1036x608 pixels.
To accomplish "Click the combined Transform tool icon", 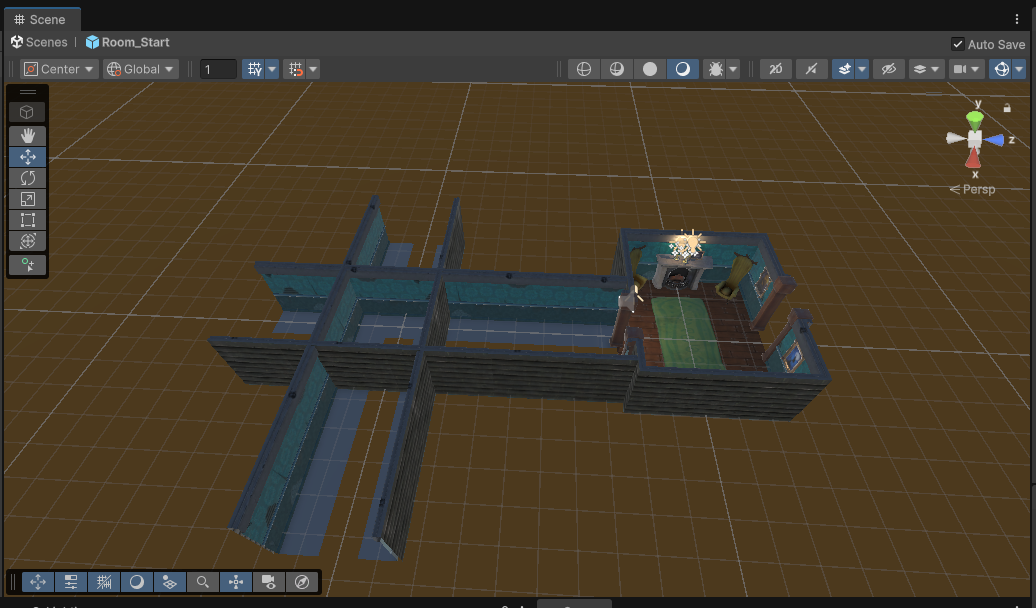I will (27, 241).
